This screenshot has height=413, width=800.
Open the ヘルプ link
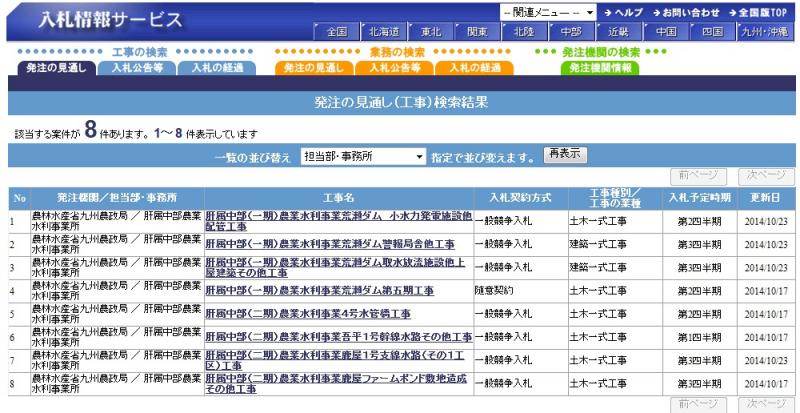coord(623,13)
